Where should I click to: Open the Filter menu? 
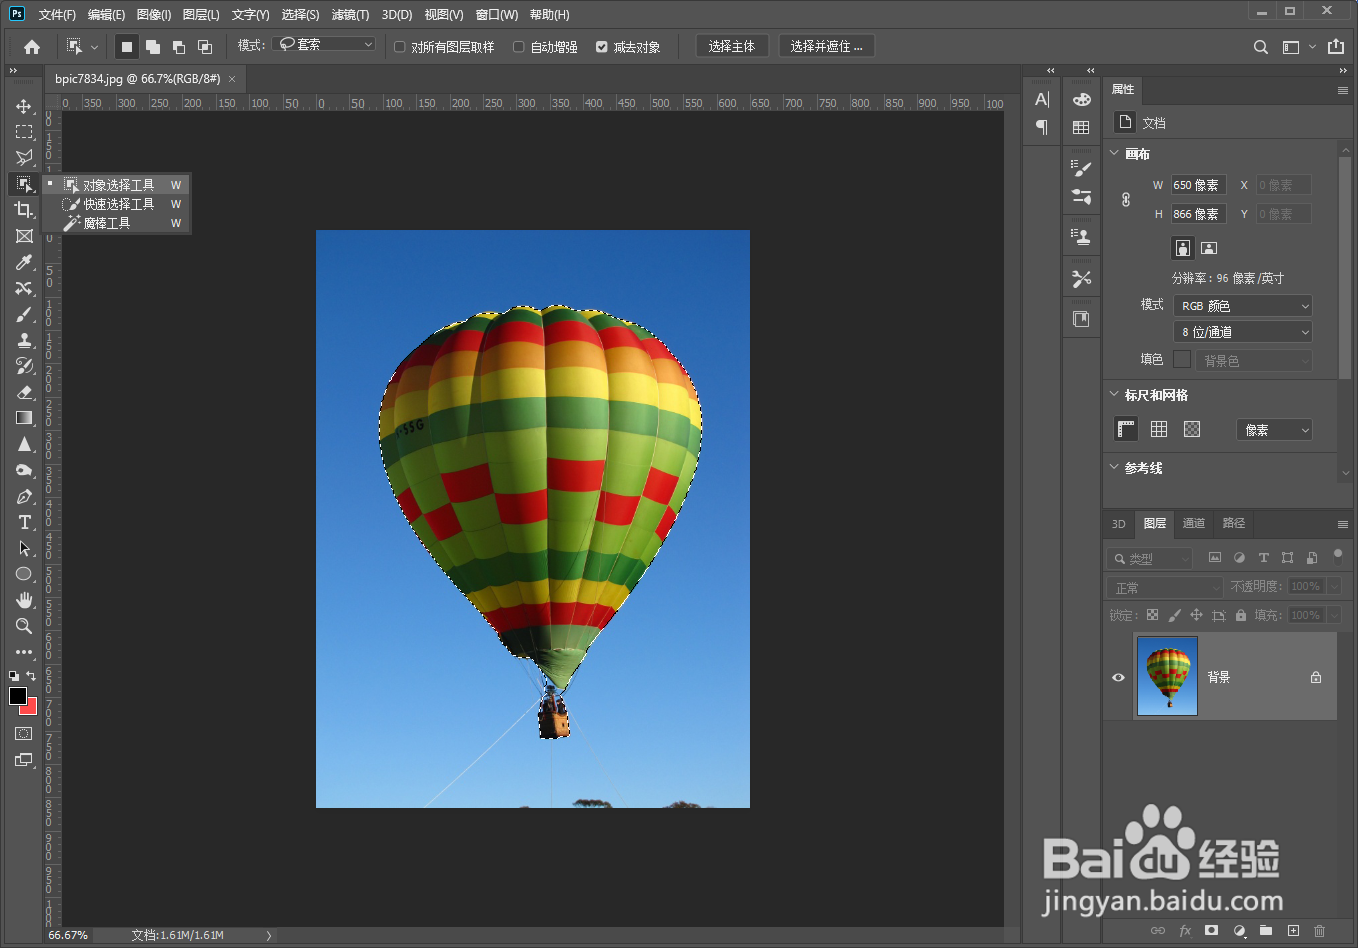coord(350,15)
